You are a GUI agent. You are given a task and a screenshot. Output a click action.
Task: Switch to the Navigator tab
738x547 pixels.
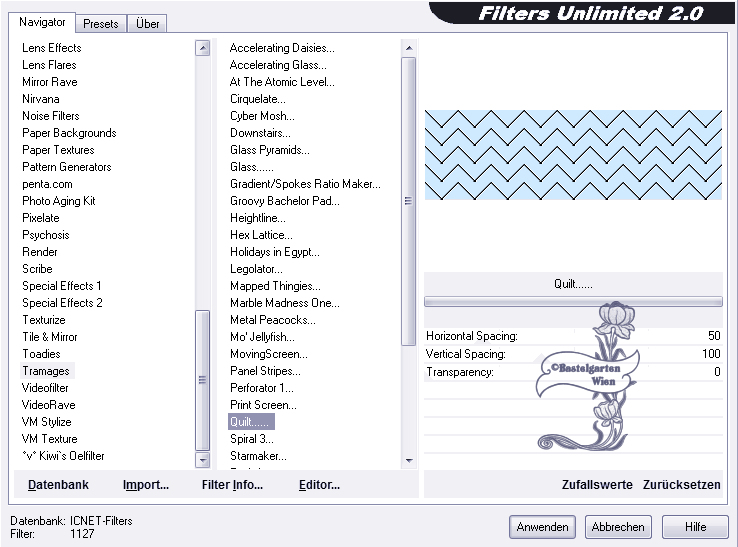[x=42, y=22]
